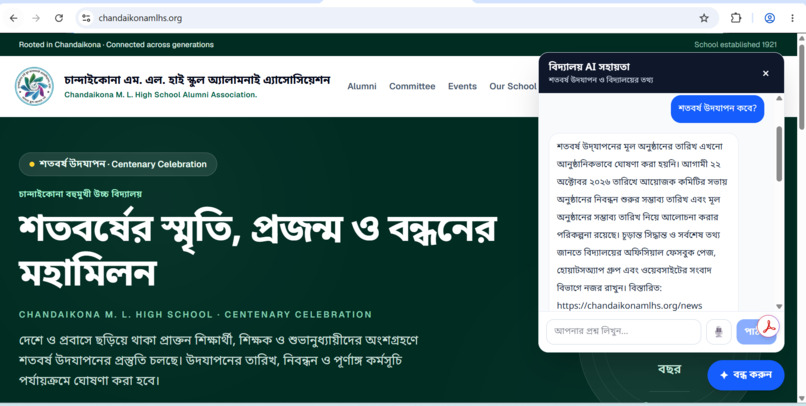
Task: Click the chat scrollbar down arrow
Action: (779, 306)
